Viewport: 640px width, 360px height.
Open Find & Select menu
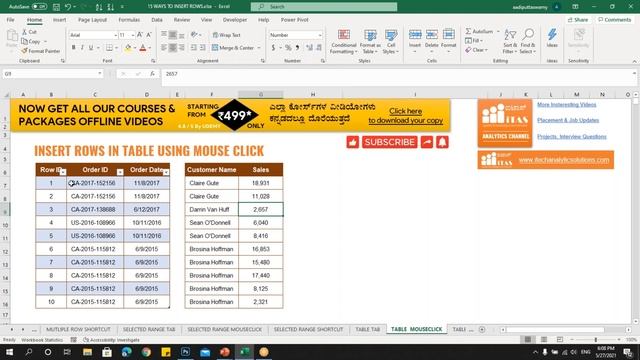[528, 42]
